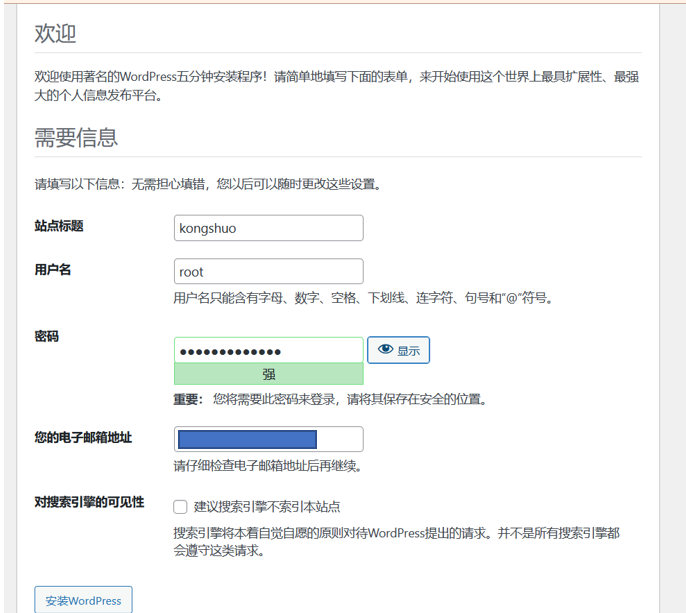The image size is (686, 613).
Task: Click the 密码 label
Action: (x=46, y=336)
